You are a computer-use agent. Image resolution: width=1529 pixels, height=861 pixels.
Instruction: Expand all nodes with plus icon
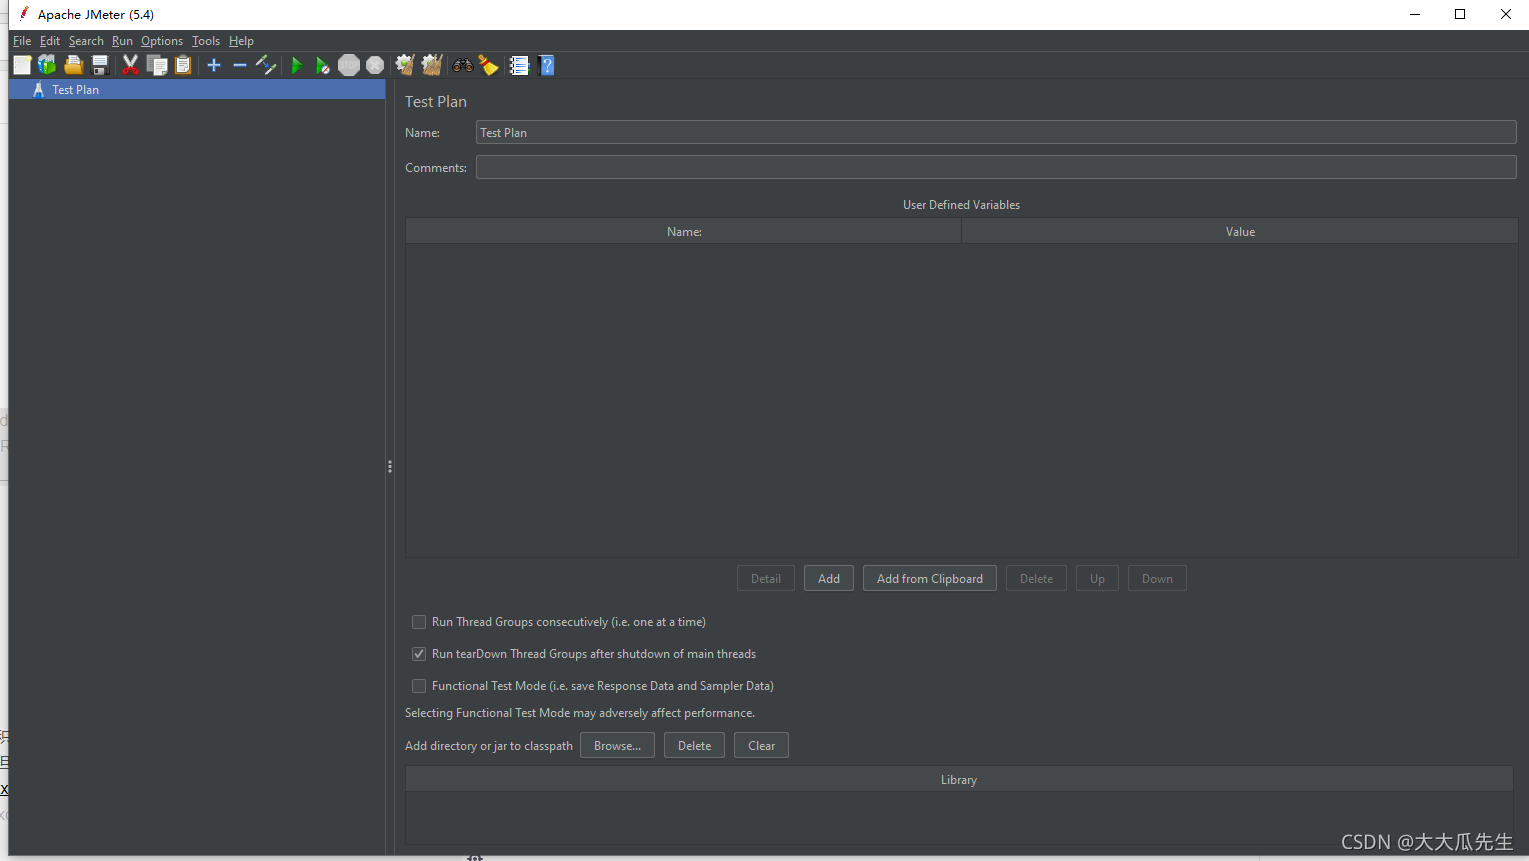(214, 65)
